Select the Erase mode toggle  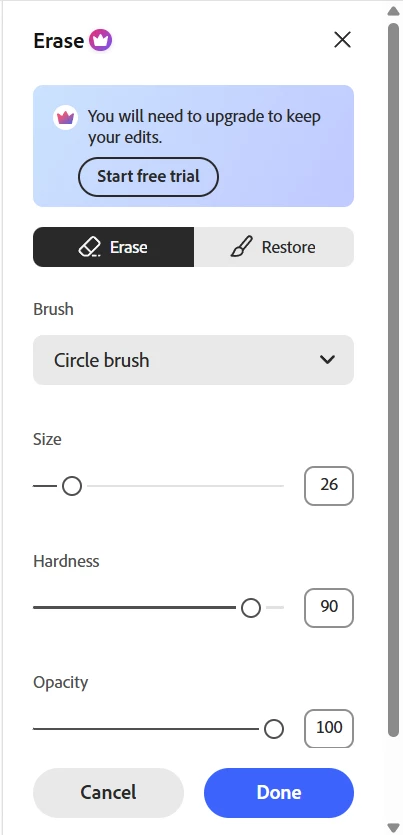[113, 247]
